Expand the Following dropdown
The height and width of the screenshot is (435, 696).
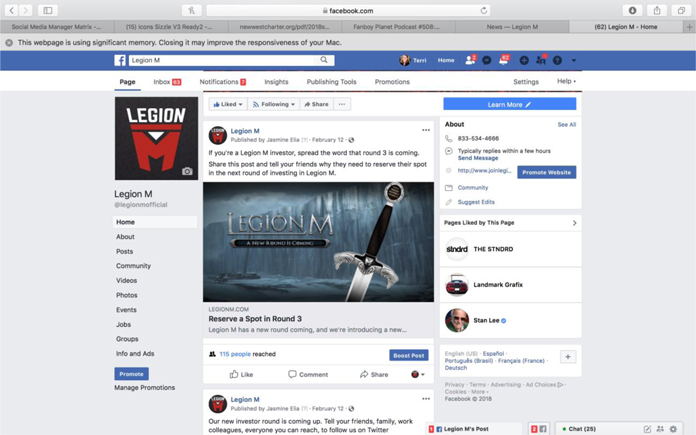tap(274, 104)
